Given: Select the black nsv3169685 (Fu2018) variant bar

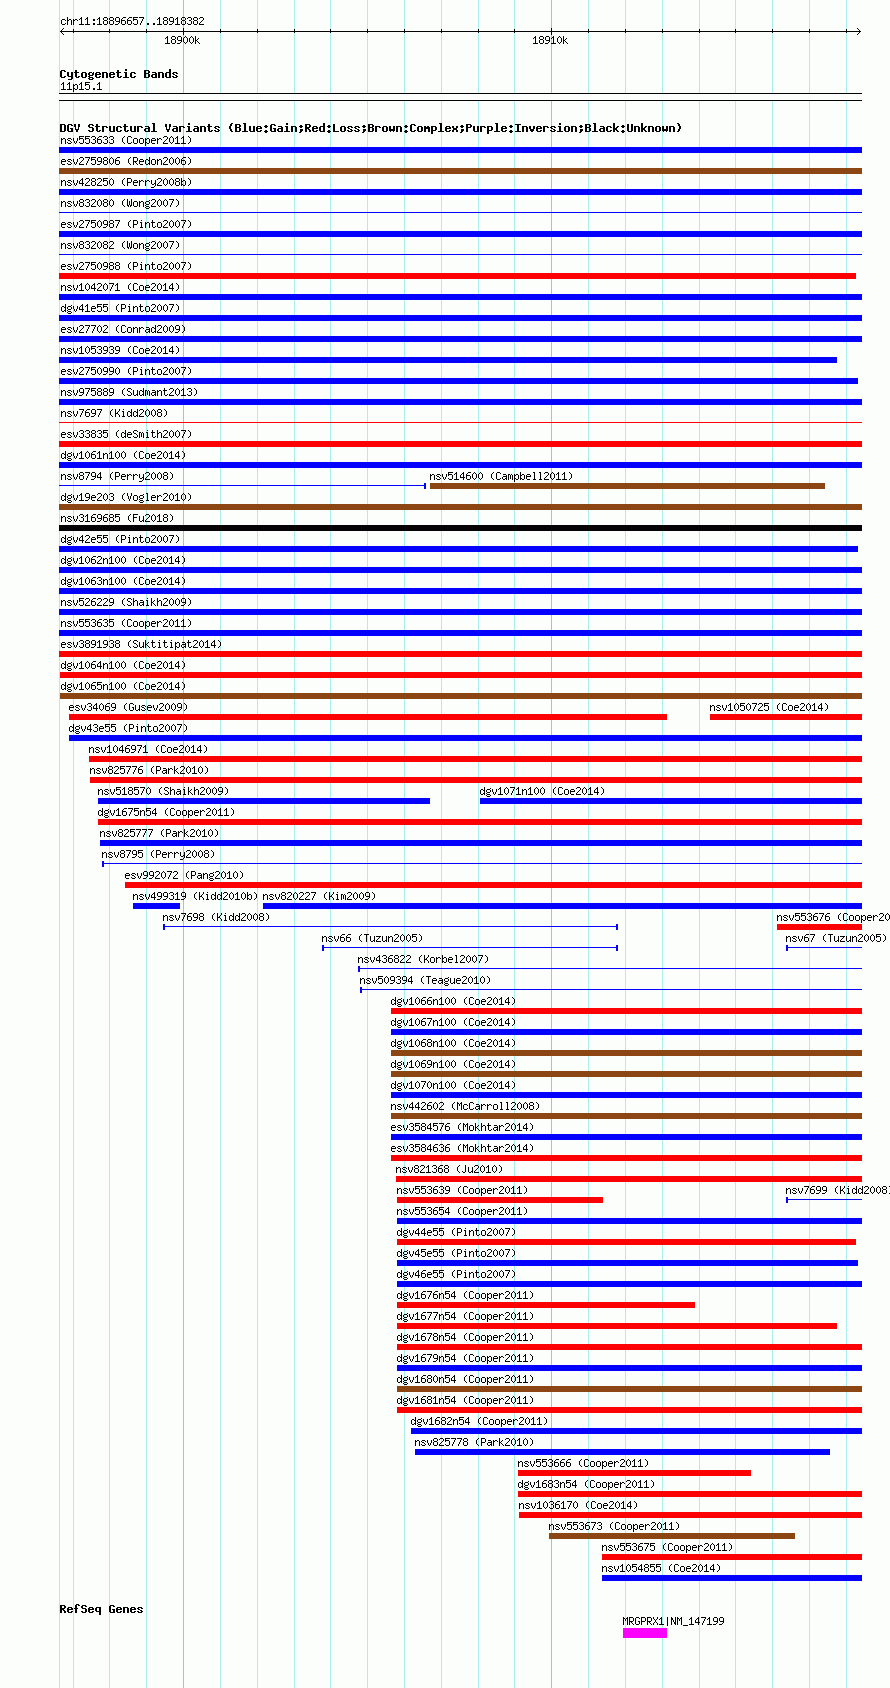Looking at the screenshot, I should click(460, 528).
